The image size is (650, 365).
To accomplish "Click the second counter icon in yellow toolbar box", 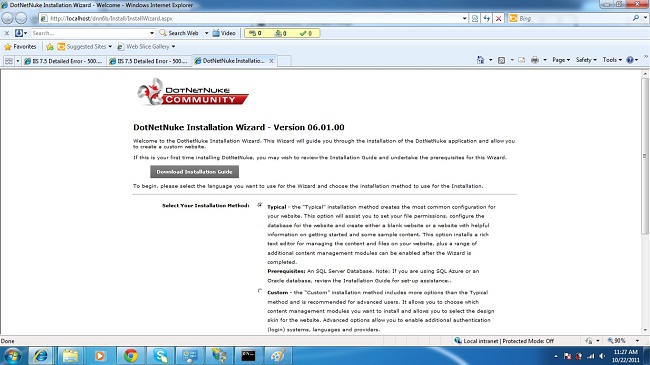I will click(x=281, y=33).
